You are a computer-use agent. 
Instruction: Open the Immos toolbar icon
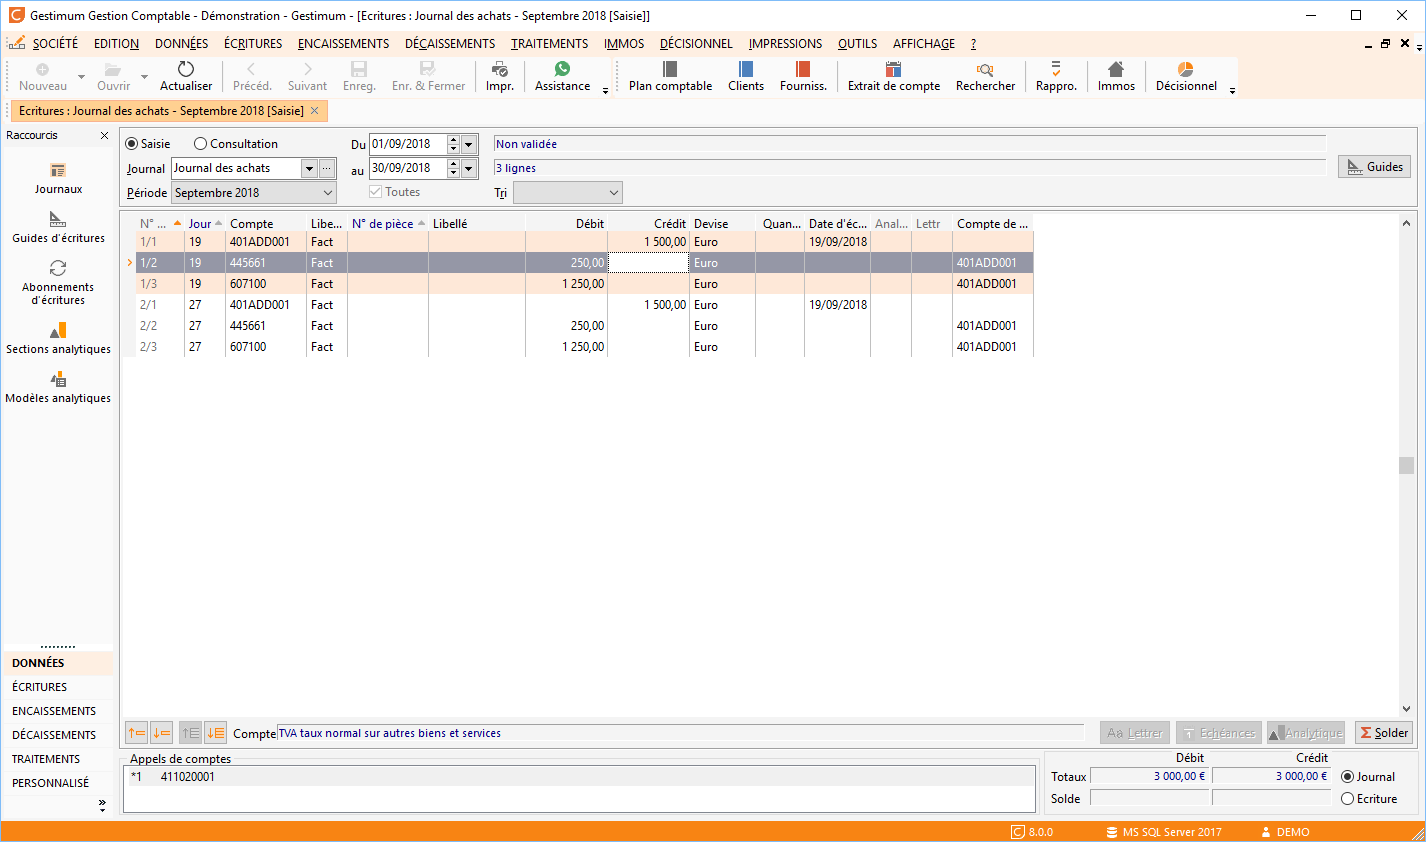pos(1116,69)
